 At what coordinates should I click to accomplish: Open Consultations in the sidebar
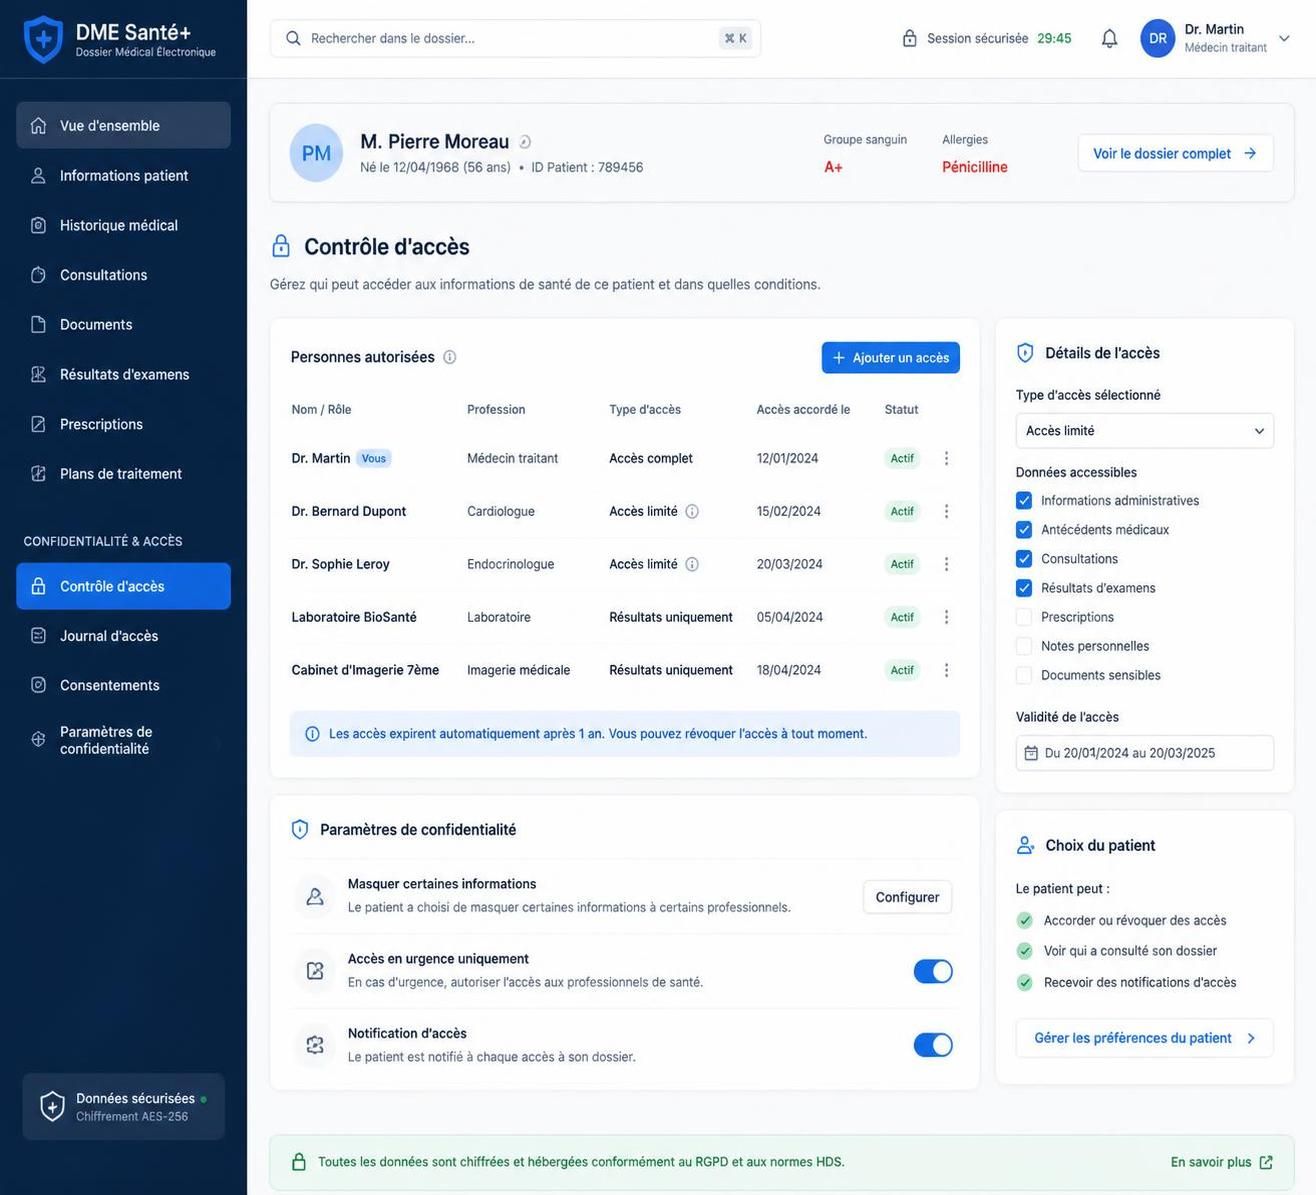pyautogui.click(x=123, y=275)
